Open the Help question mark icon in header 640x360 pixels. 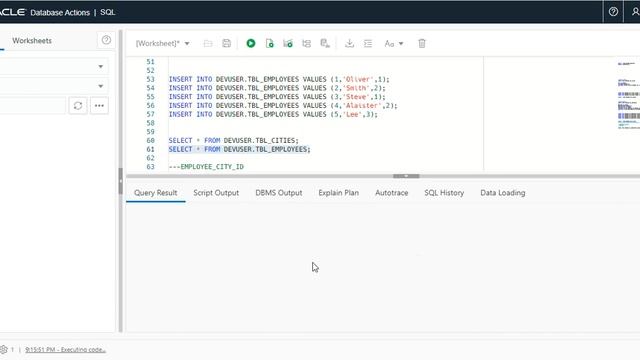[x=613, y=12]
